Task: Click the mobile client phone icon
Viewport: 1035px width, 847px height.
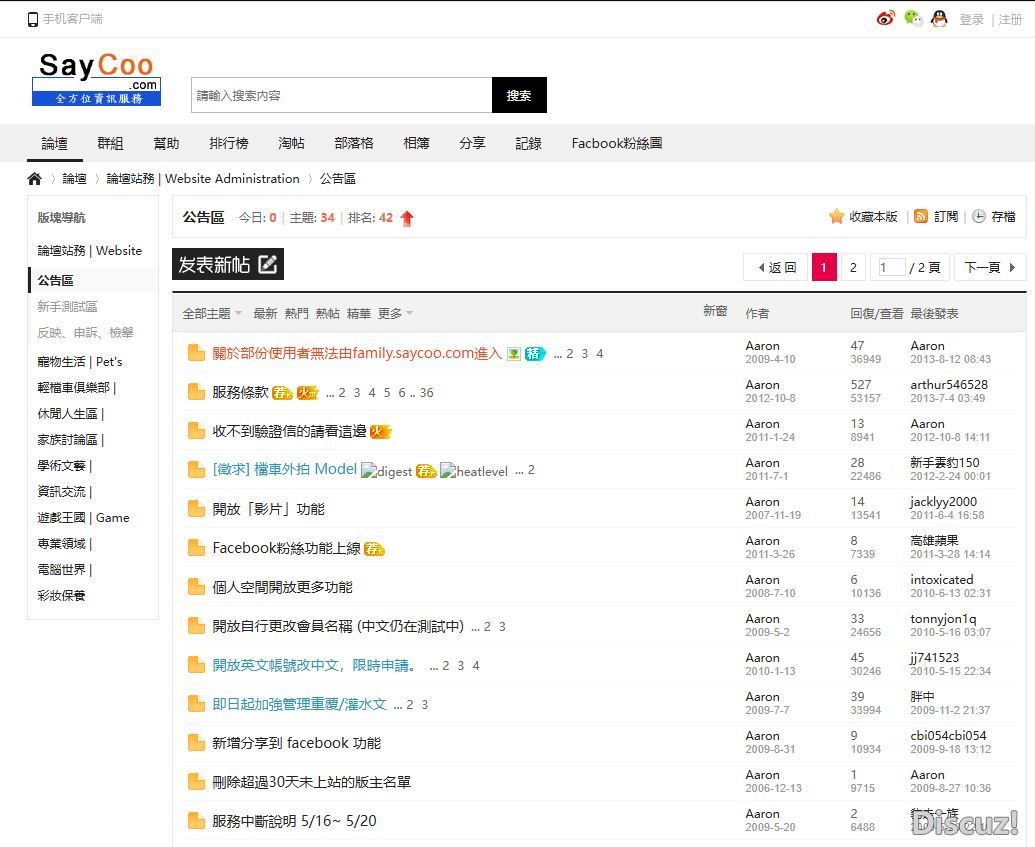Action: (x=33, y=19)
